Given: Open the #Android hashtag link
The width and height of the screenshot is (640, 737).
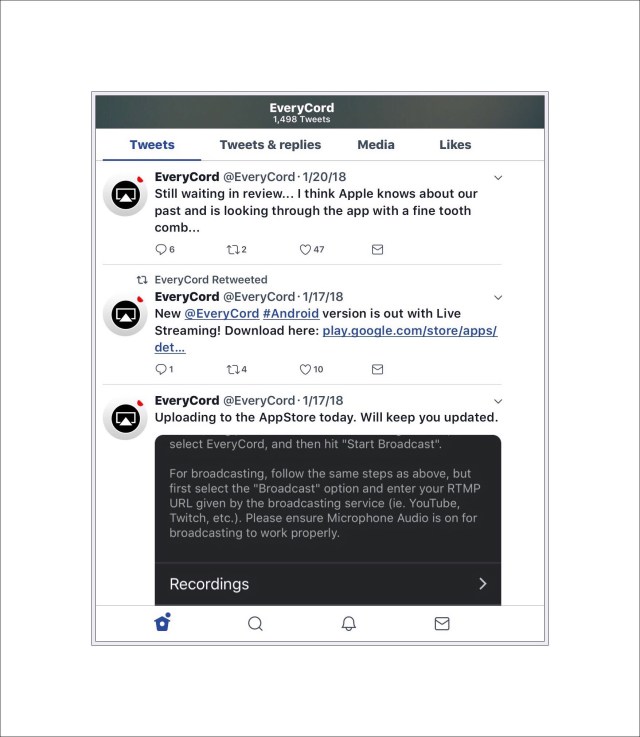Looking at the screenshot, I should click(291, 314).
